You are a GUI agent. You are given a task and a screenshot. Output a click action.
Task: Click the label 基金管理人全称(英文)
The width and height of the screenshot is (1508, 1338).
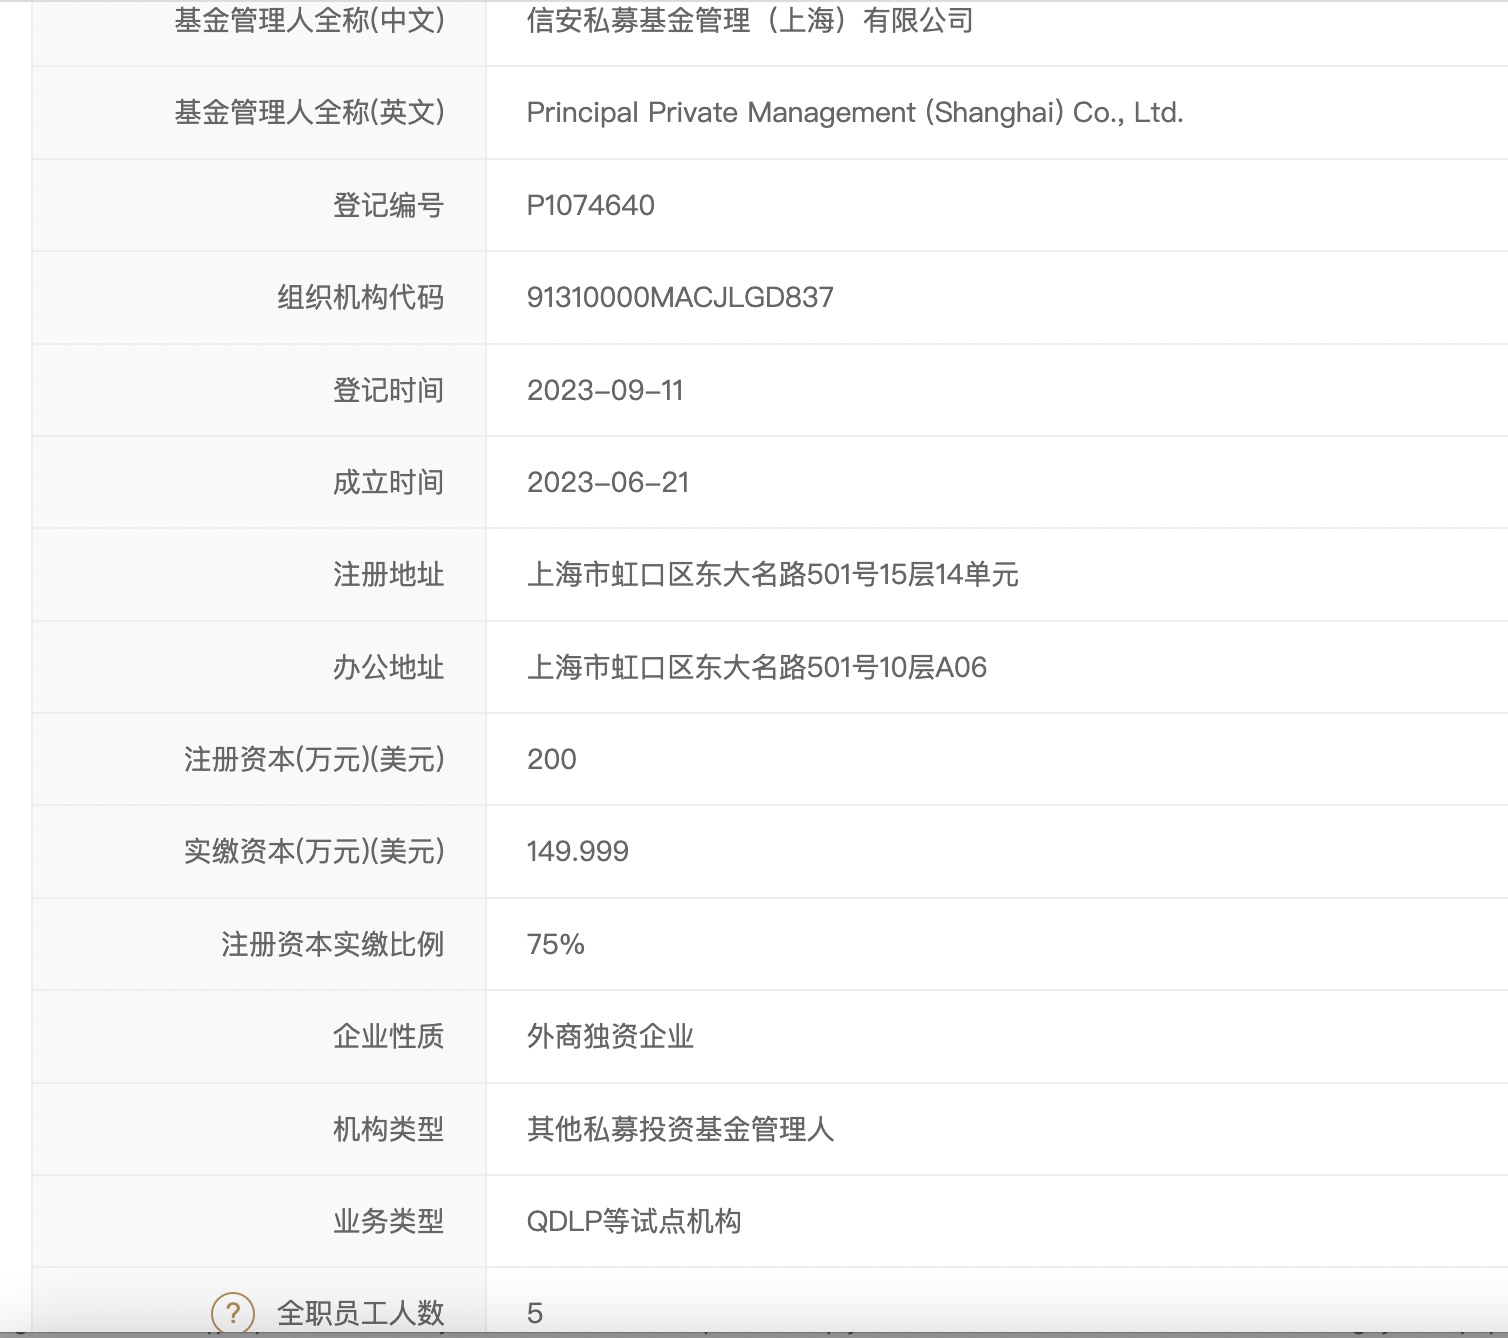[309, 112]
